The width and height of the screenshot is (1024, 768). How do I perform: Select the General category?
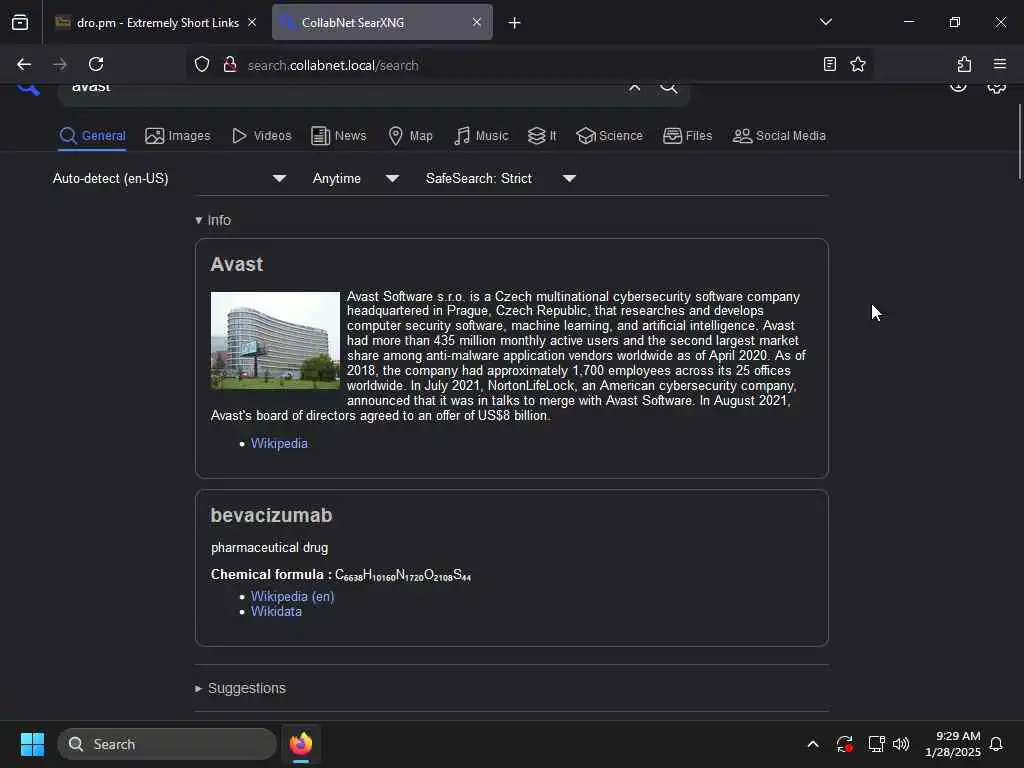point(92,136)
